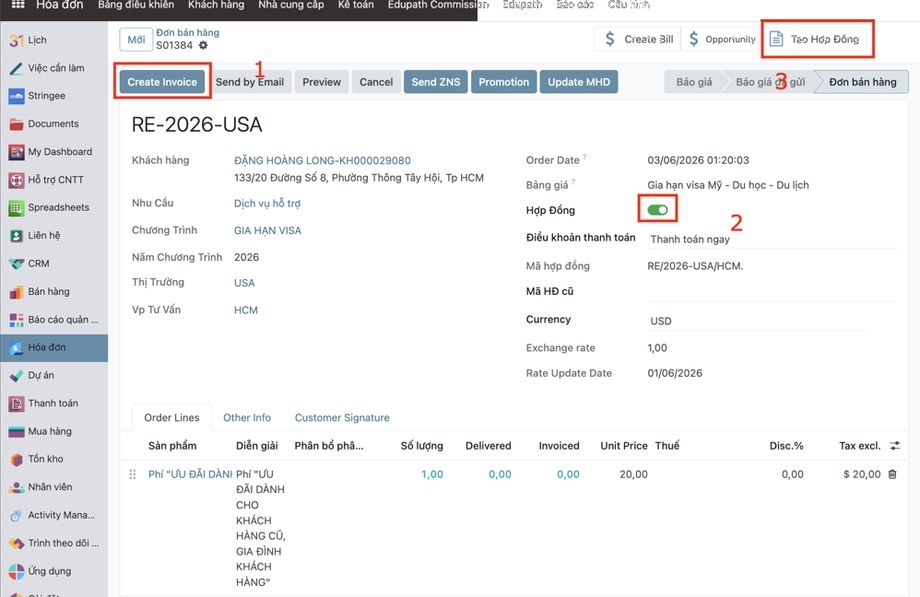This screenshot has height=597, width=920.
Task: Open Thanh toán payment icon
Action: (16, 403)
